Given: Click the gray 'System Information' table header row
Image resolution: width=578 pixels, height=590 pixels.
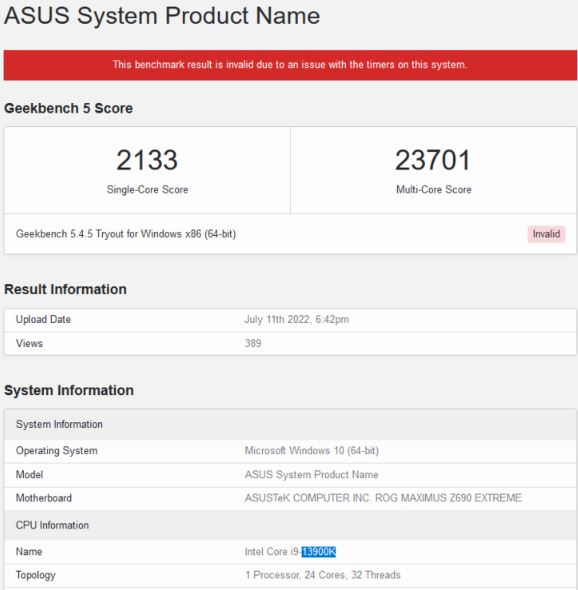Looking at the screenshot, I should (290, 424).
